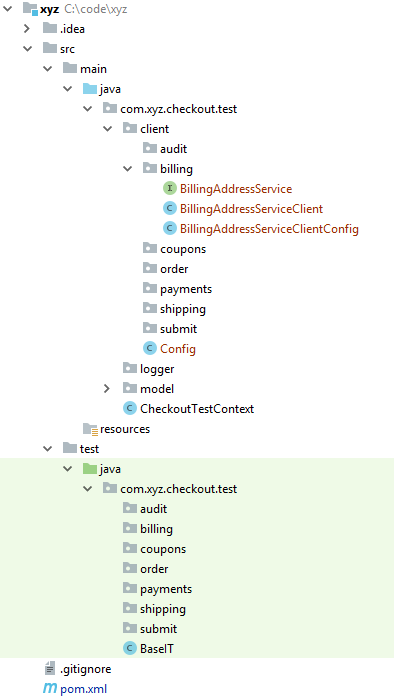Click the BaseIT class icon
Screen dimensions: 394x699
click(130, 649)
